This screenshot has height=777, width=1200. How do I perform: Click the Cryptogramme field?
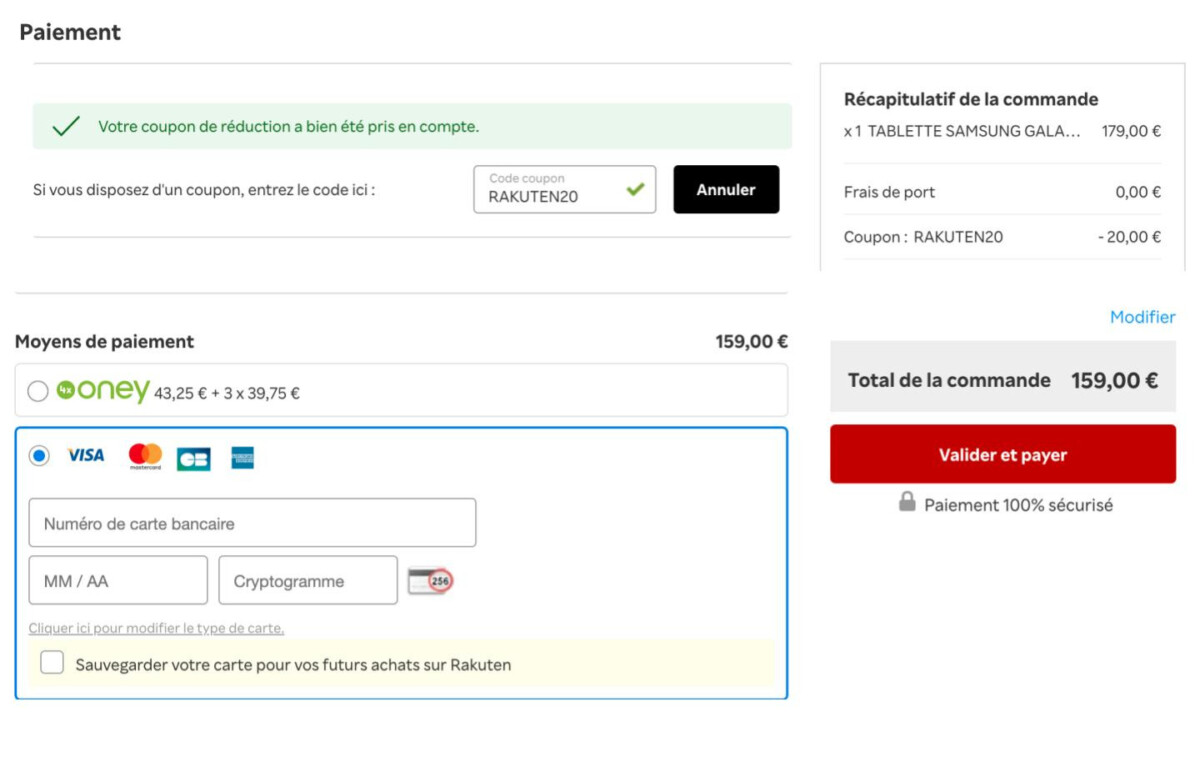click(308, 580)
